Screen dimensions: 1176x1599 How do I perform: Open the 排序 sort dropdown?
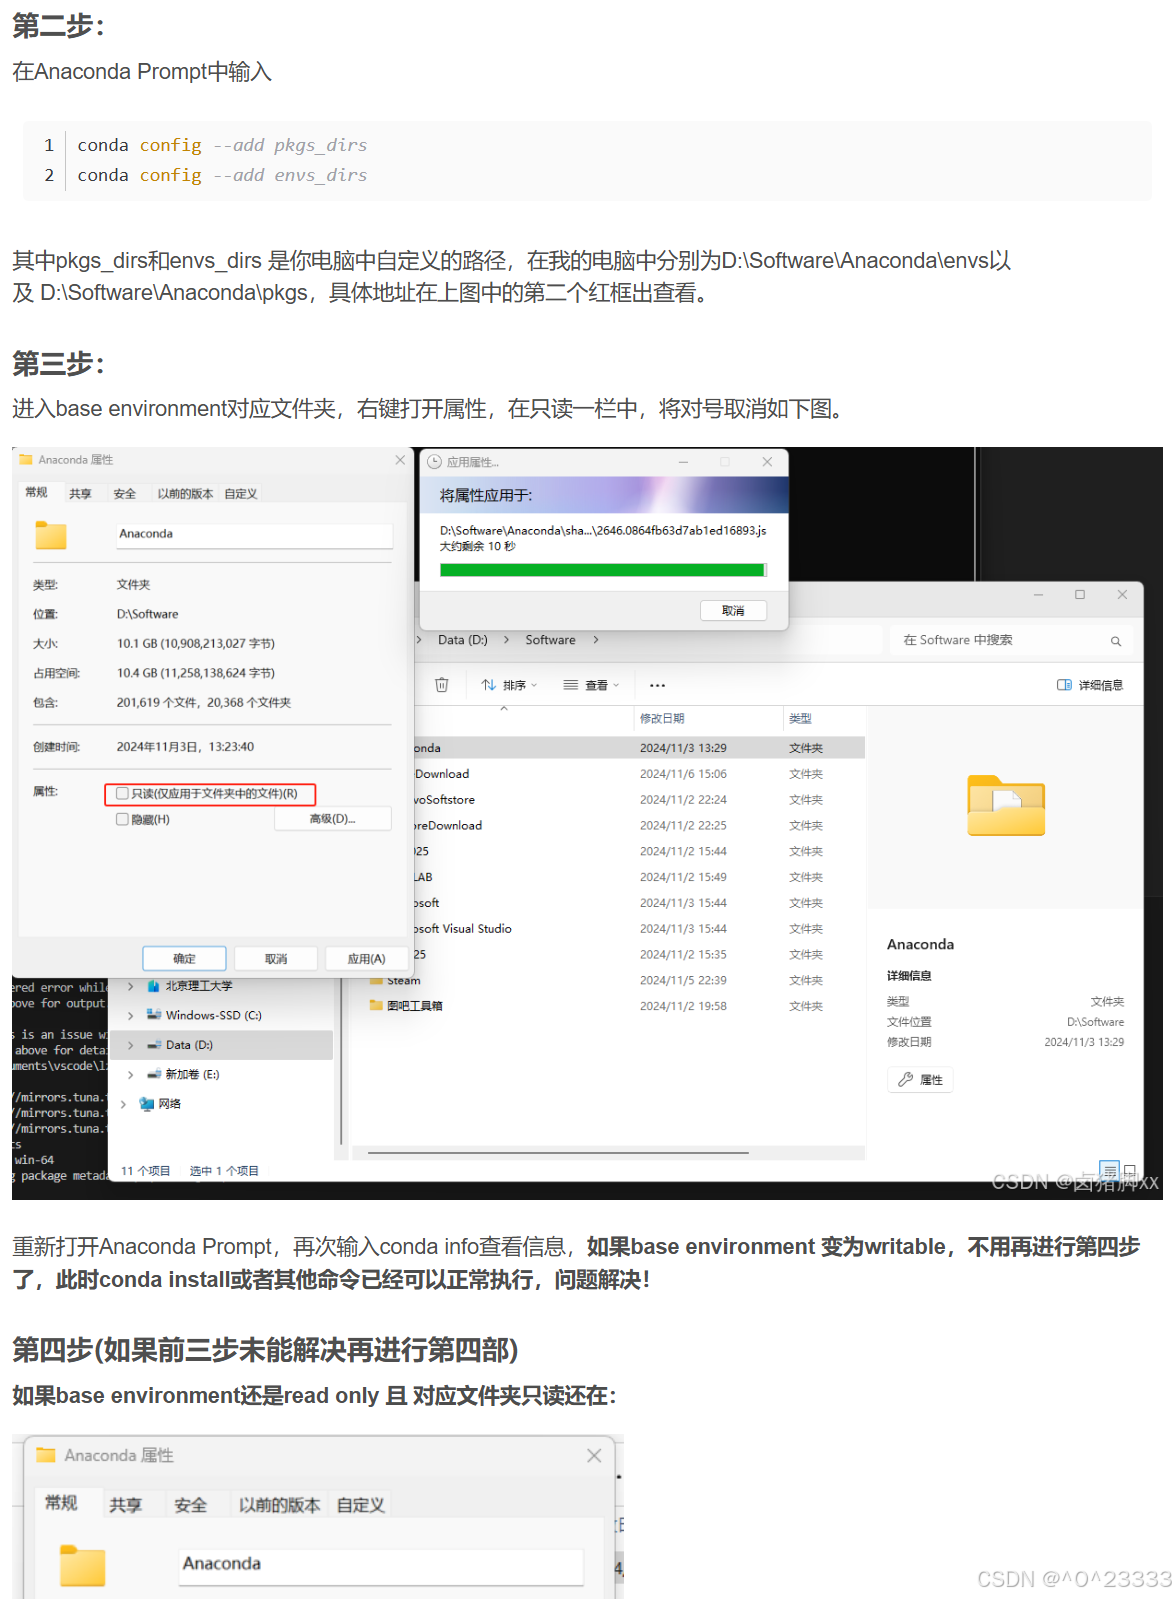click(509, 685)
